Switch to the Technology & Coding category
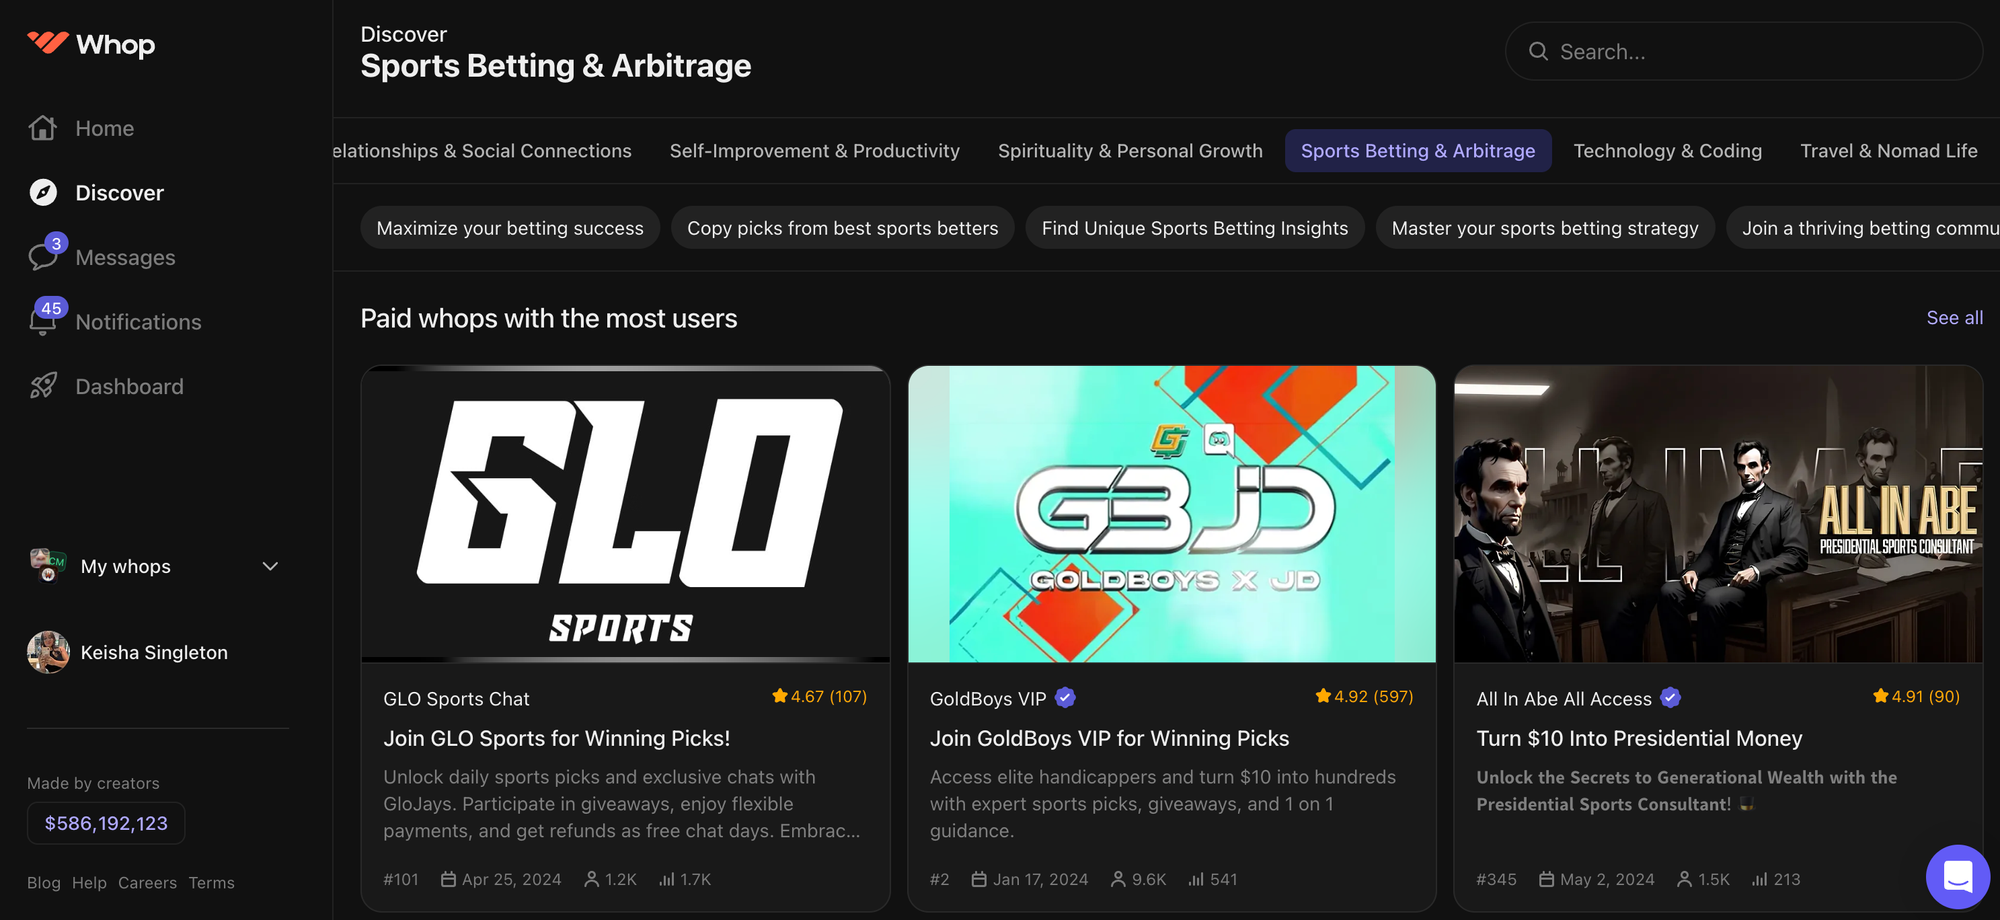 [1667, 150]
